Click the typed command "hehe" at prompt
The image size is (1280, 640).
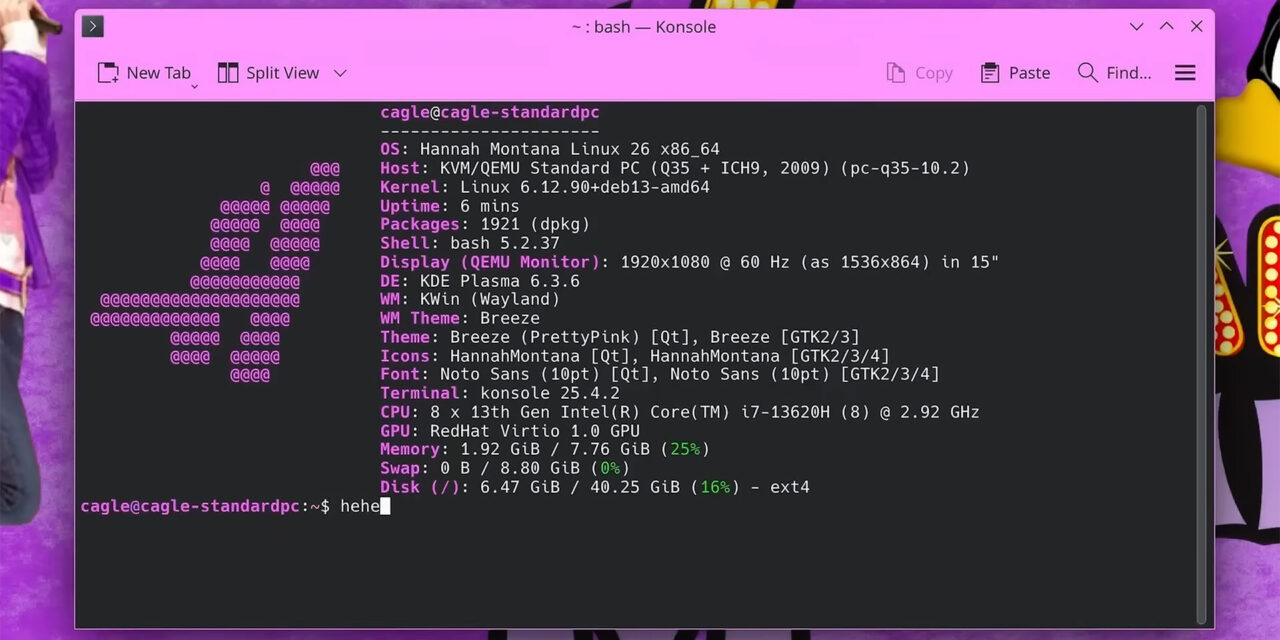click(360, 506)
